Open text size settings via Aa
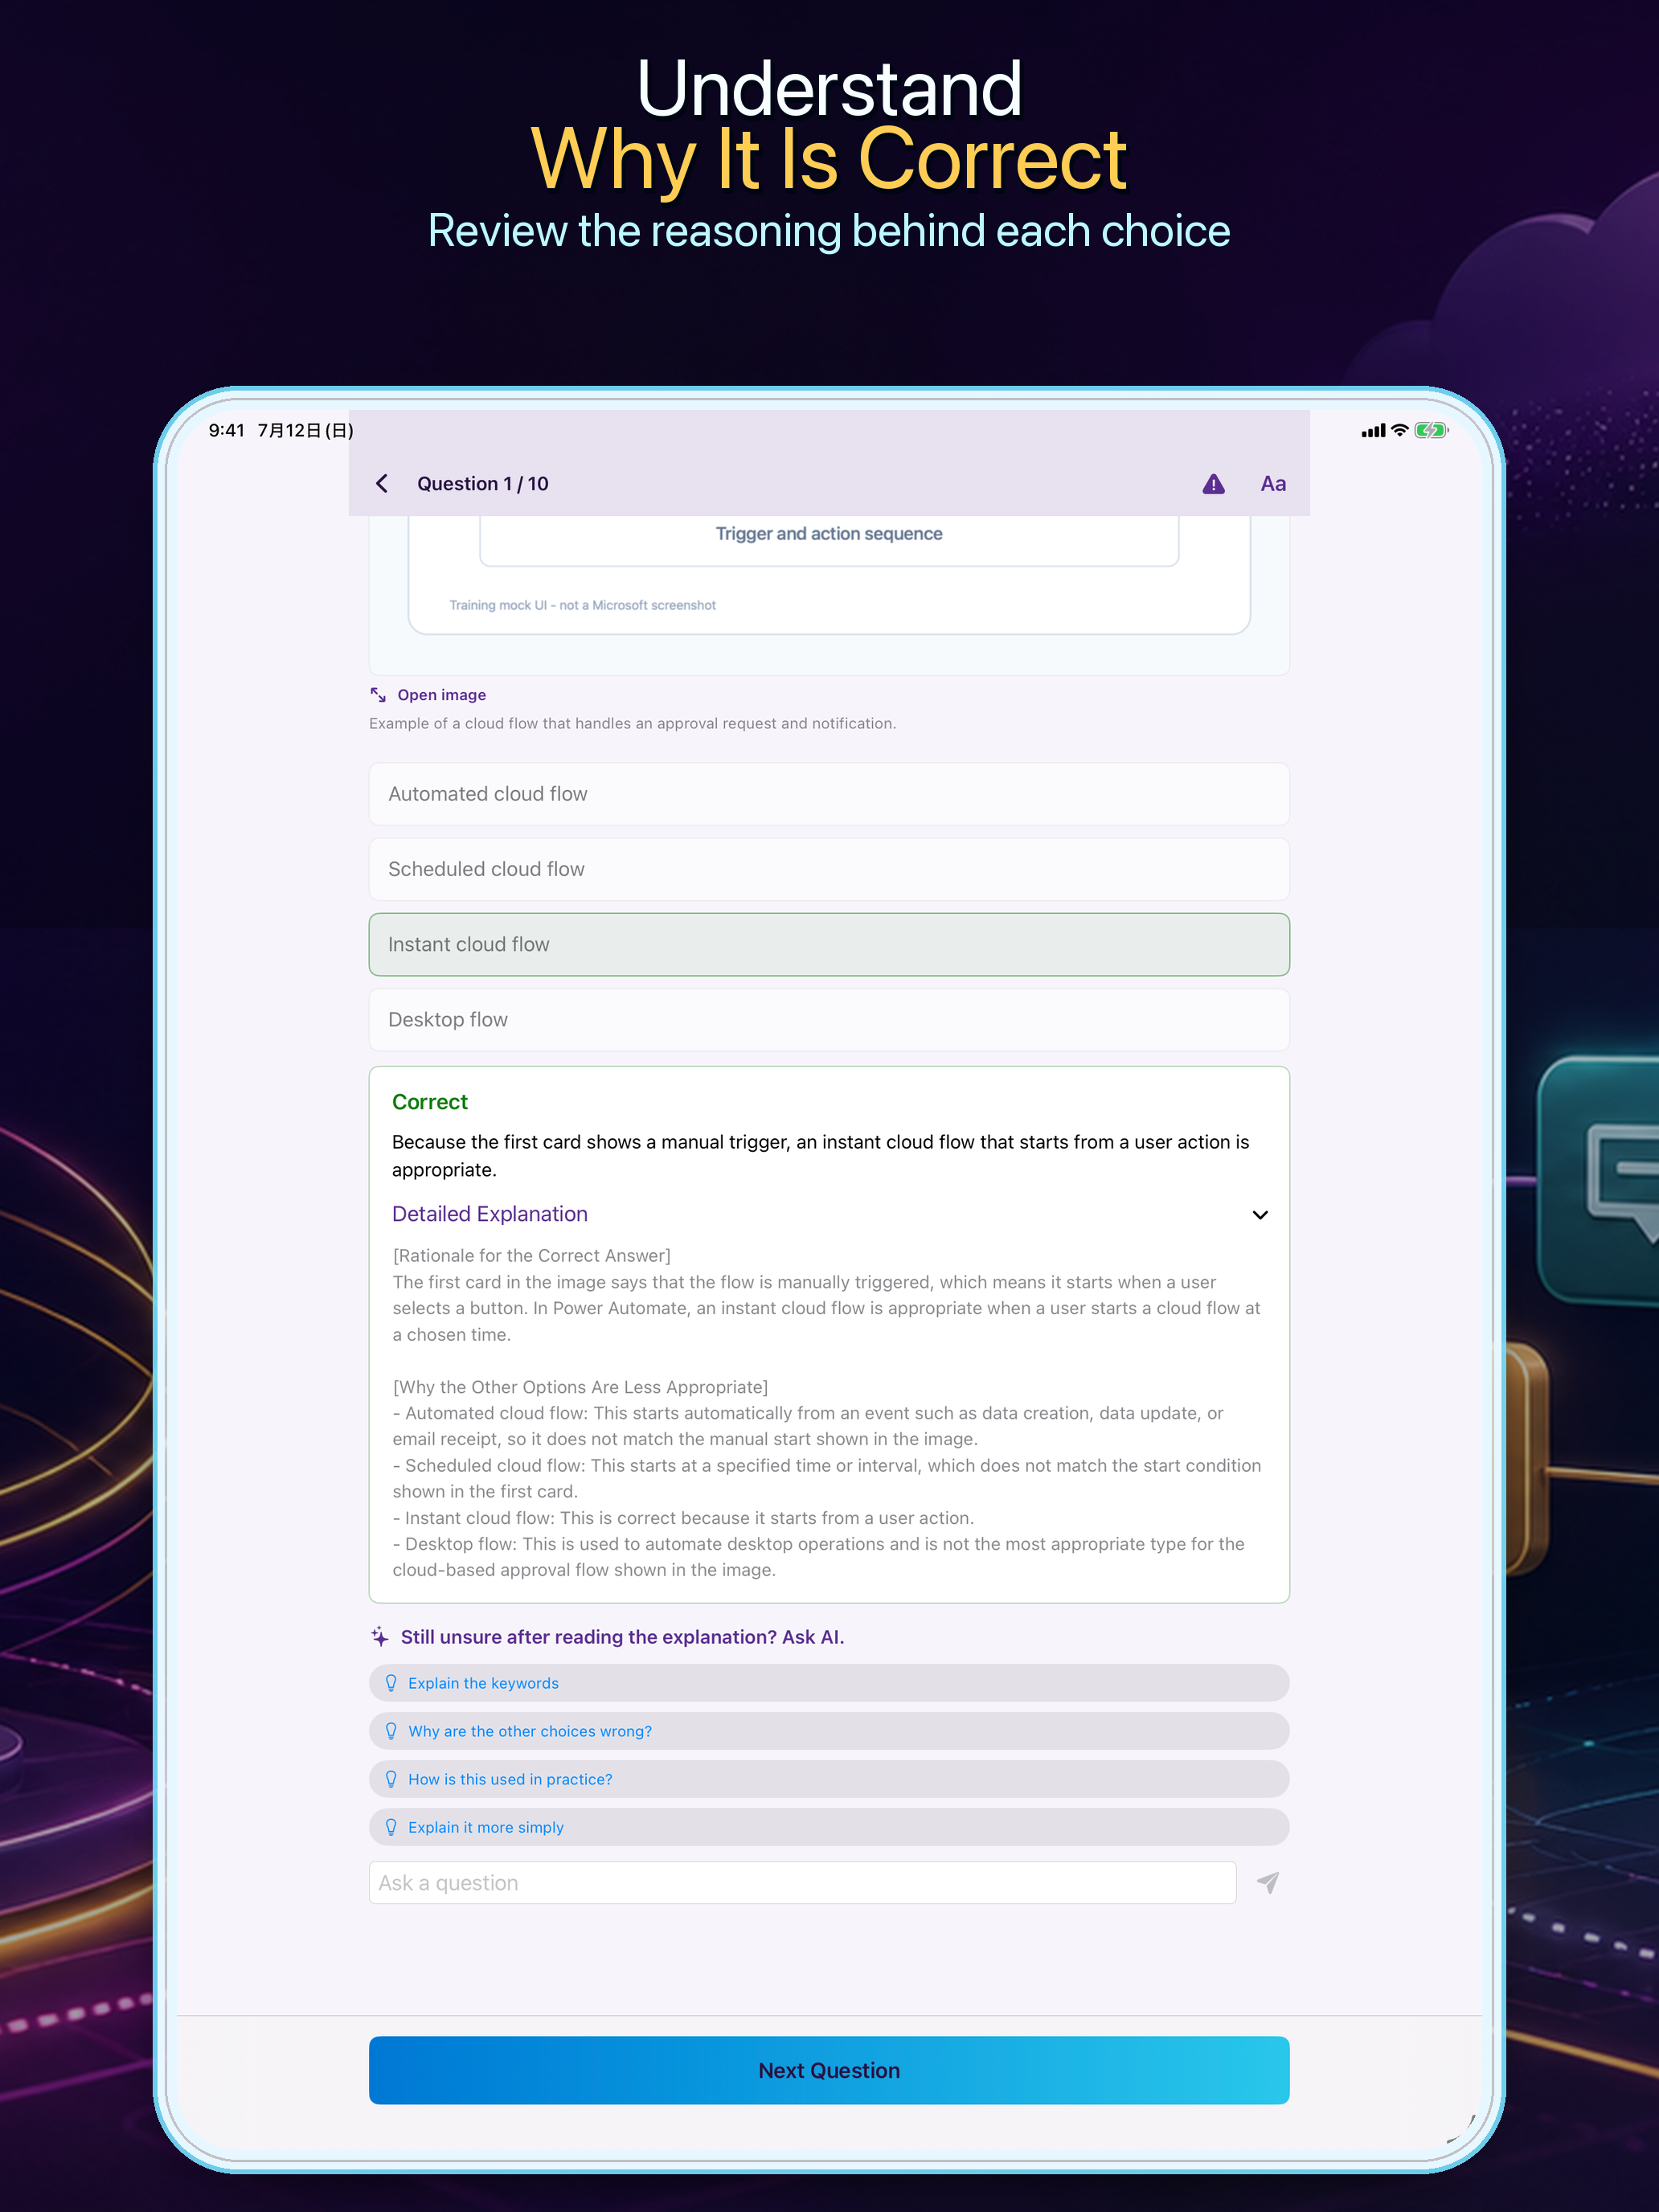This screenshot has height=2212, width=1659. tap(1273, 484)
